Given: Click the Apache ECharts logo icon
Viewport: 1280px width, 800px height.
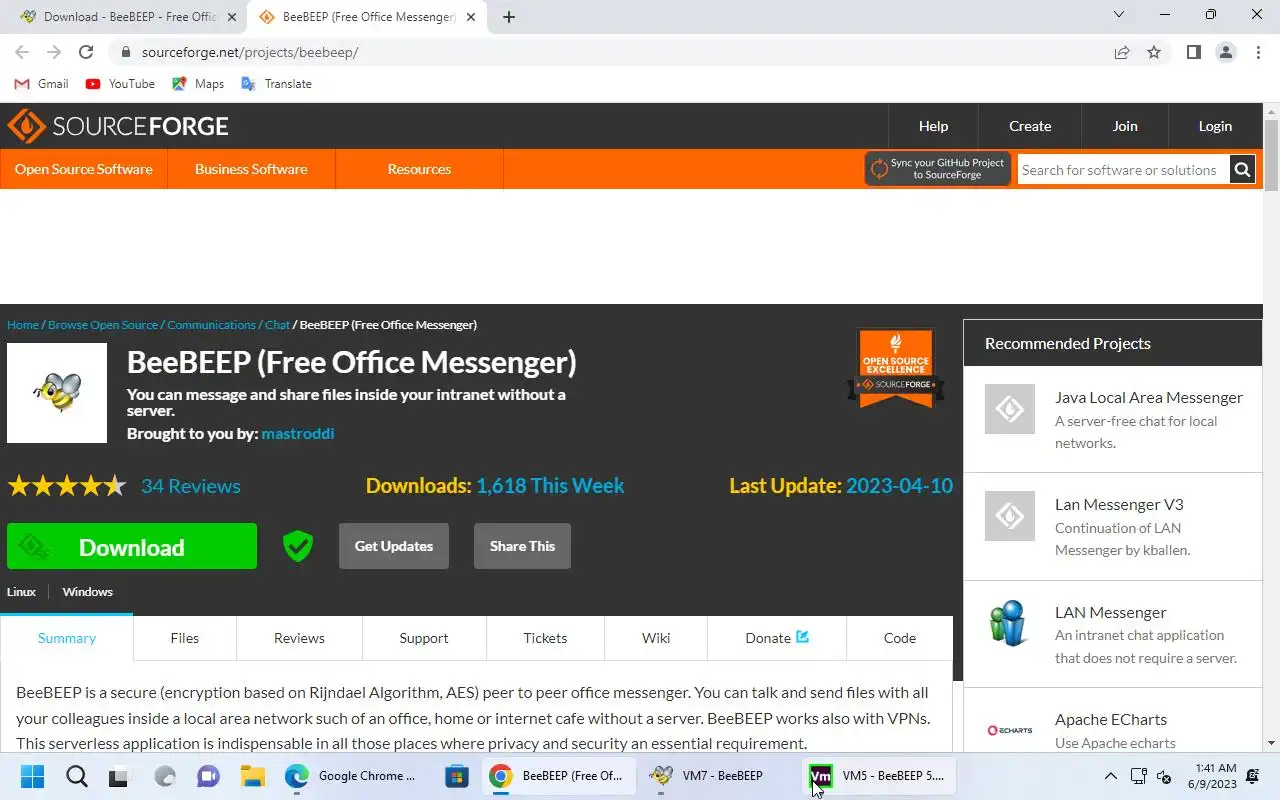Looking at the screenshot, I should point(1010,731).
